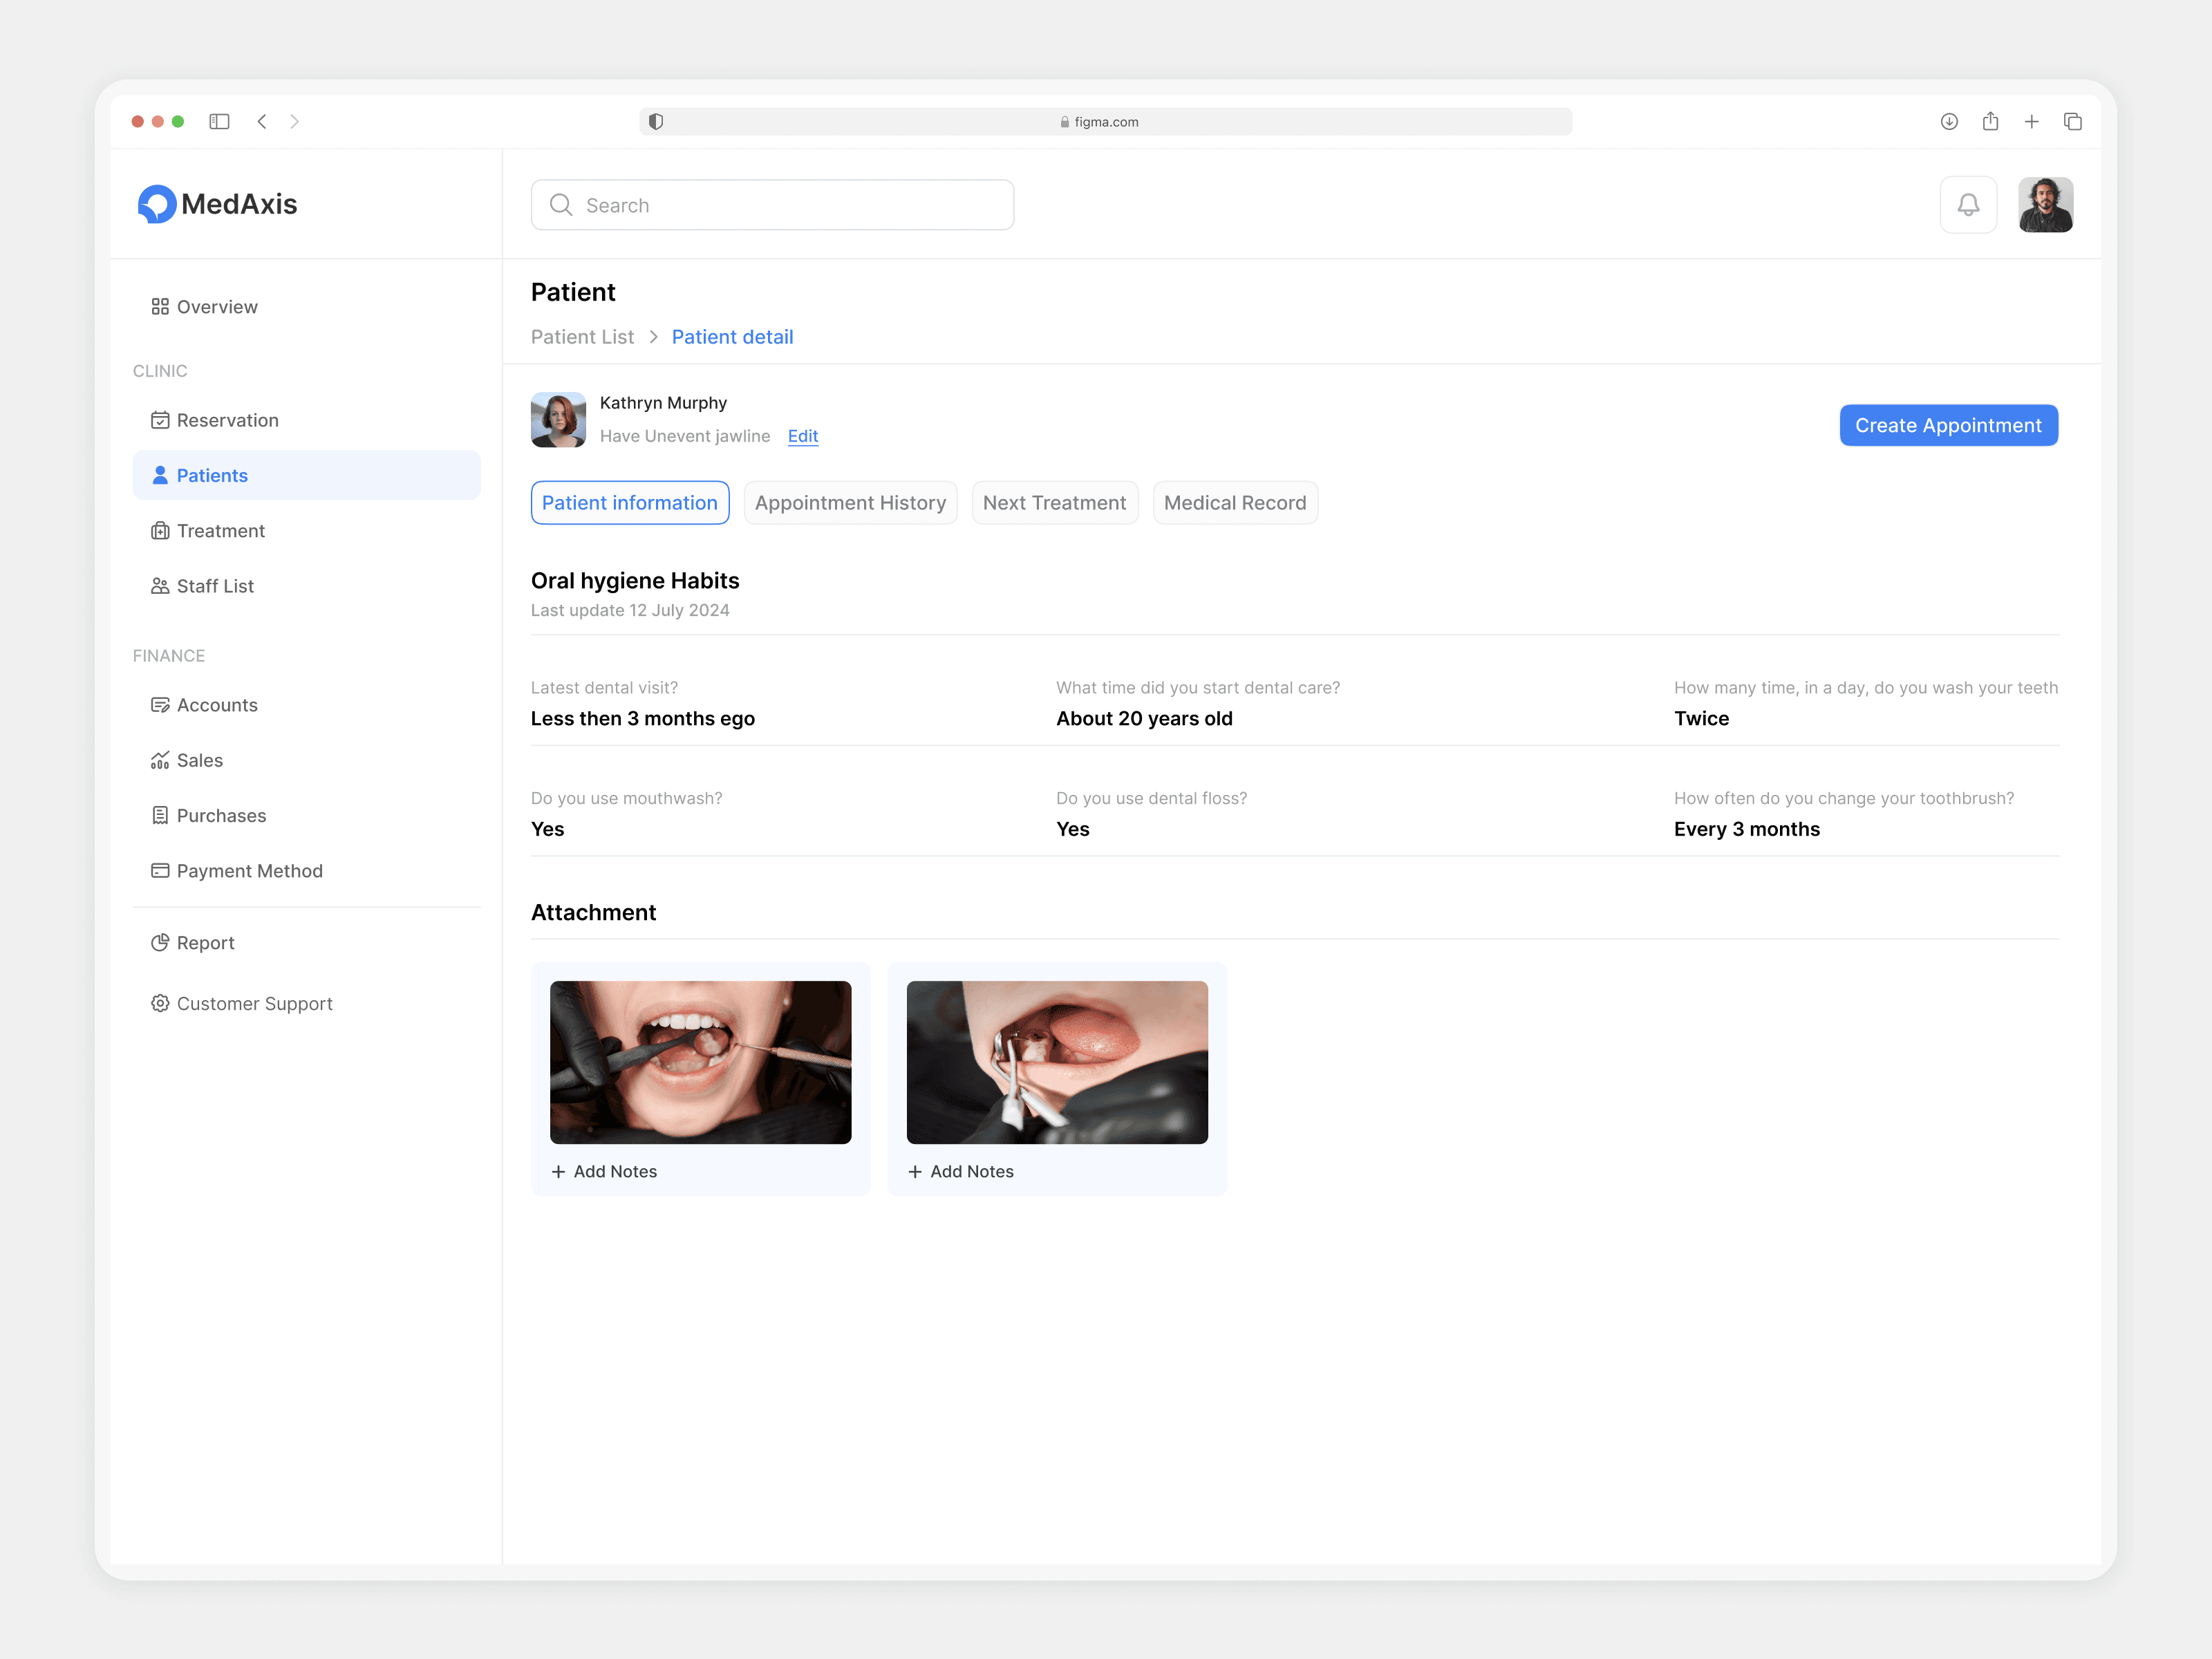
Task: Select the Medical Record tab
Action: 1234,503
